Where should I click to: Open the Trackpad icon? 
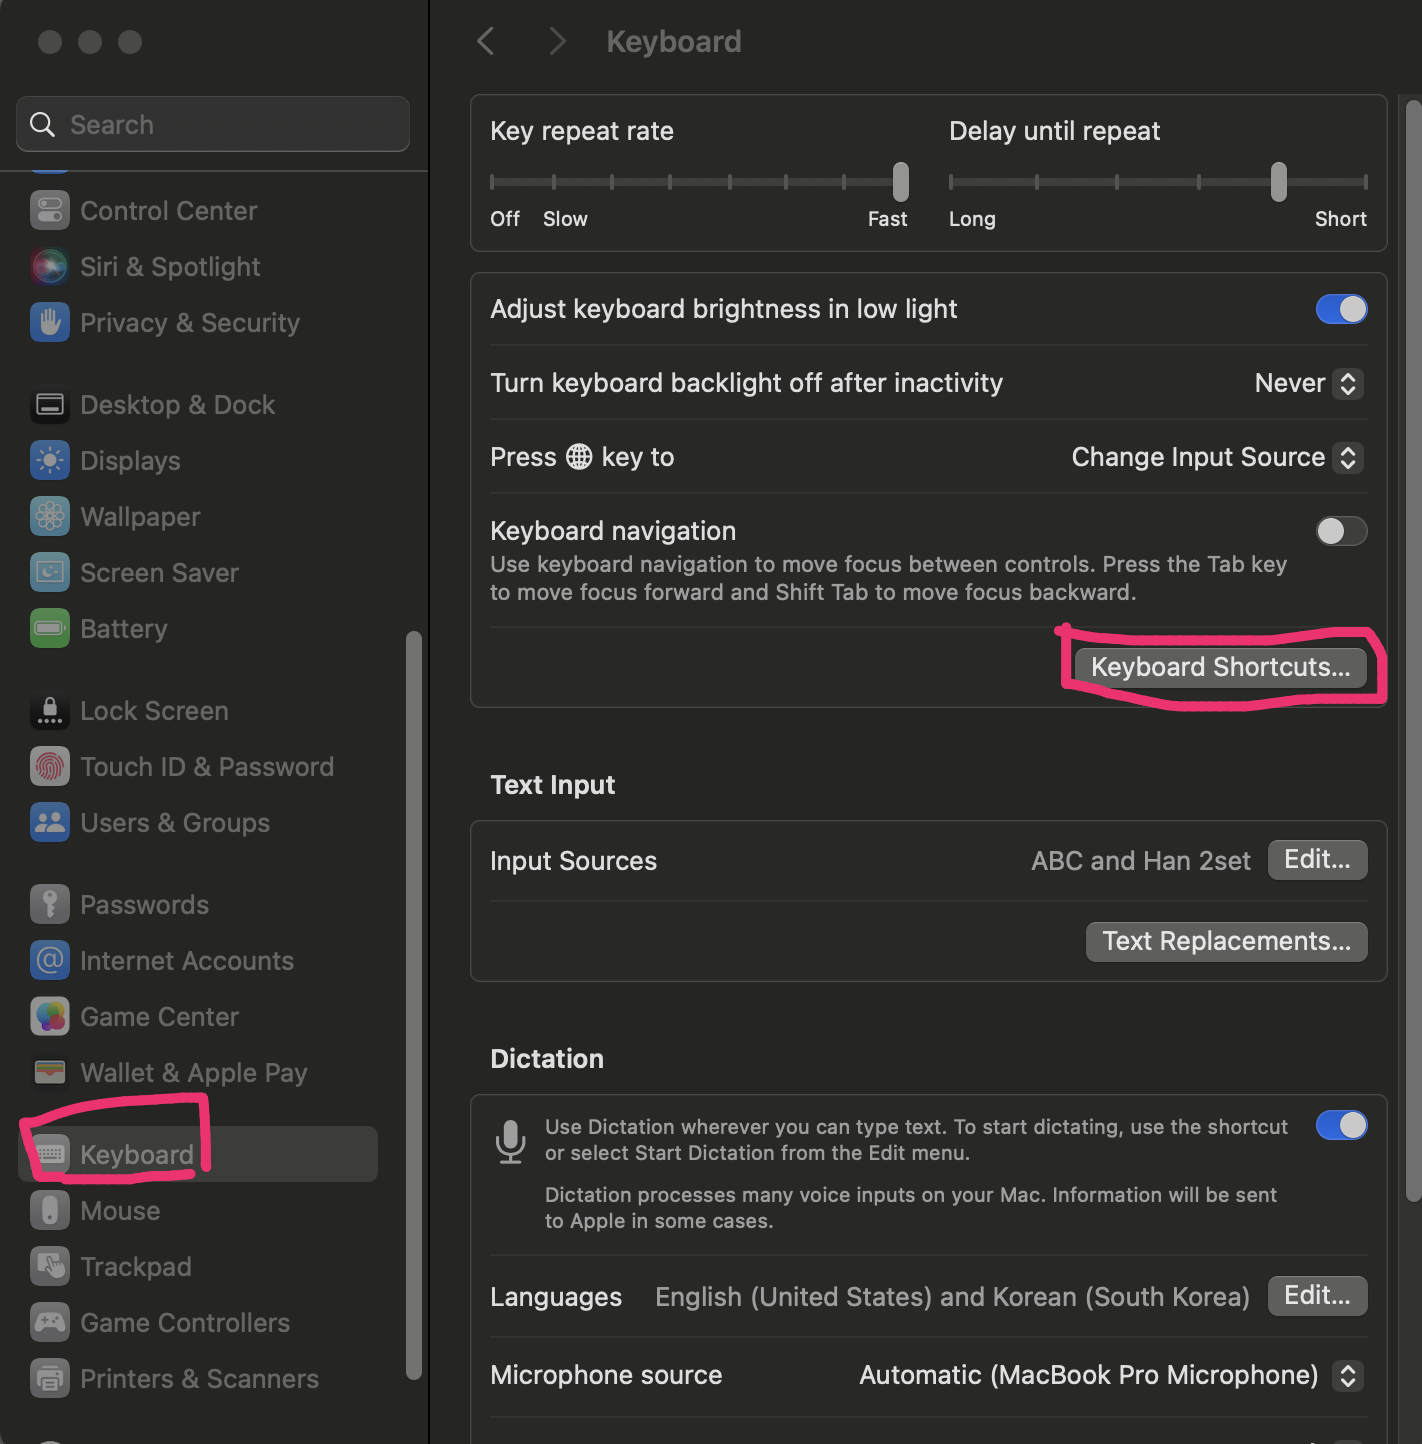[50, 1267]
